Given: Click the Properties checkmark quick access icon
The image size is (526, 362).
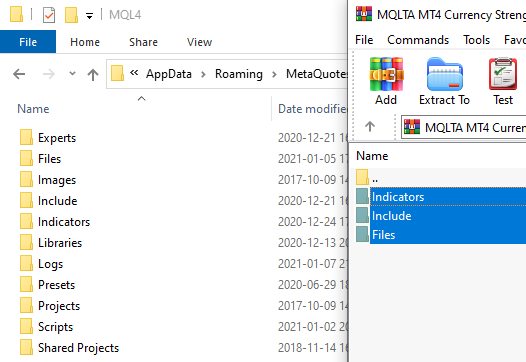Looking at the screenshot, I should [49, 15].
